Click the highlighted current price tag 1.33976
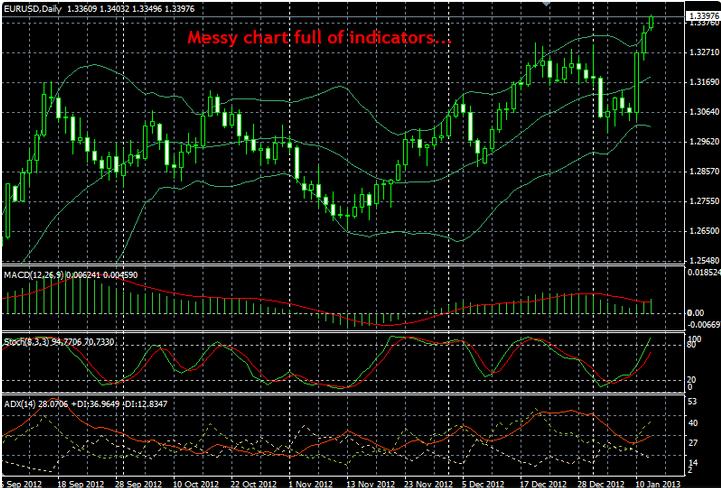 coord(703,16)
